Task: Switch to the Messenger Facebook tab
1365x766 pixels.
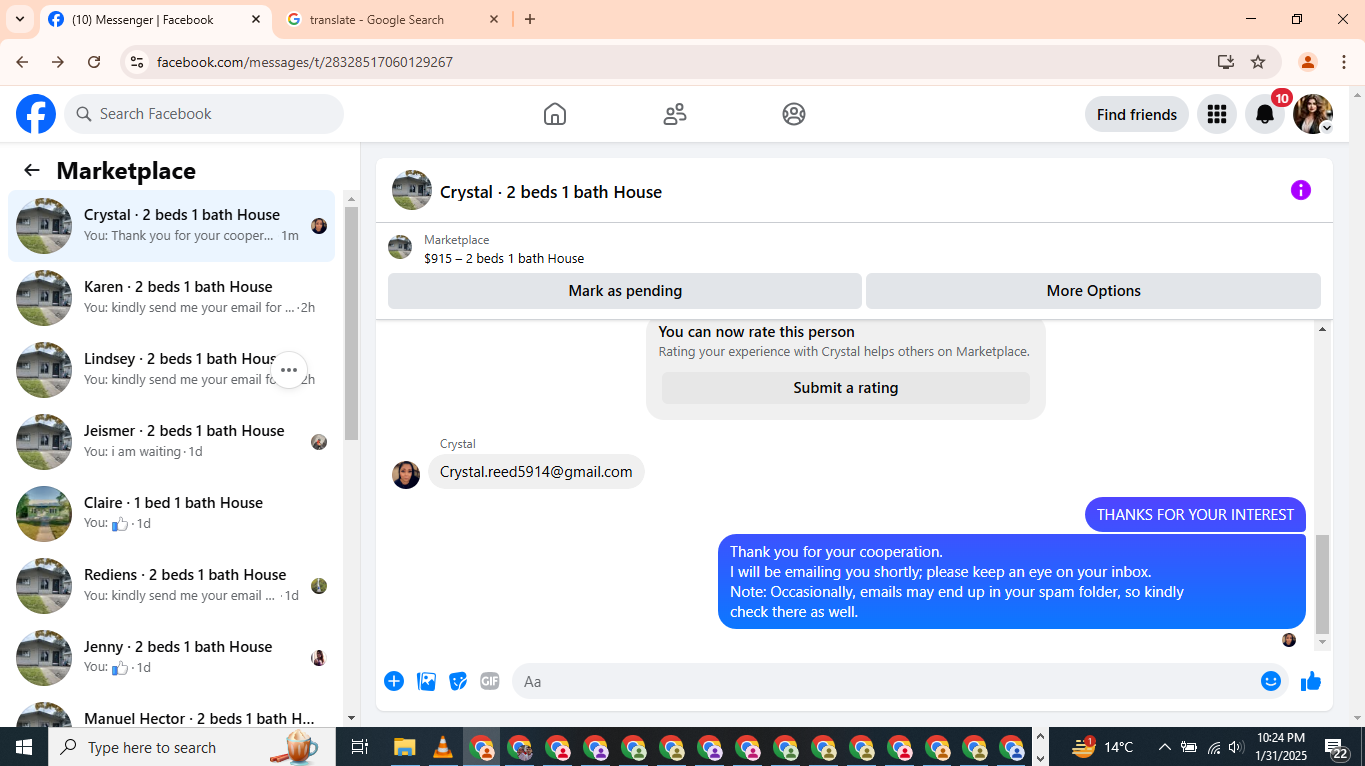Action: tap(155, 20)
